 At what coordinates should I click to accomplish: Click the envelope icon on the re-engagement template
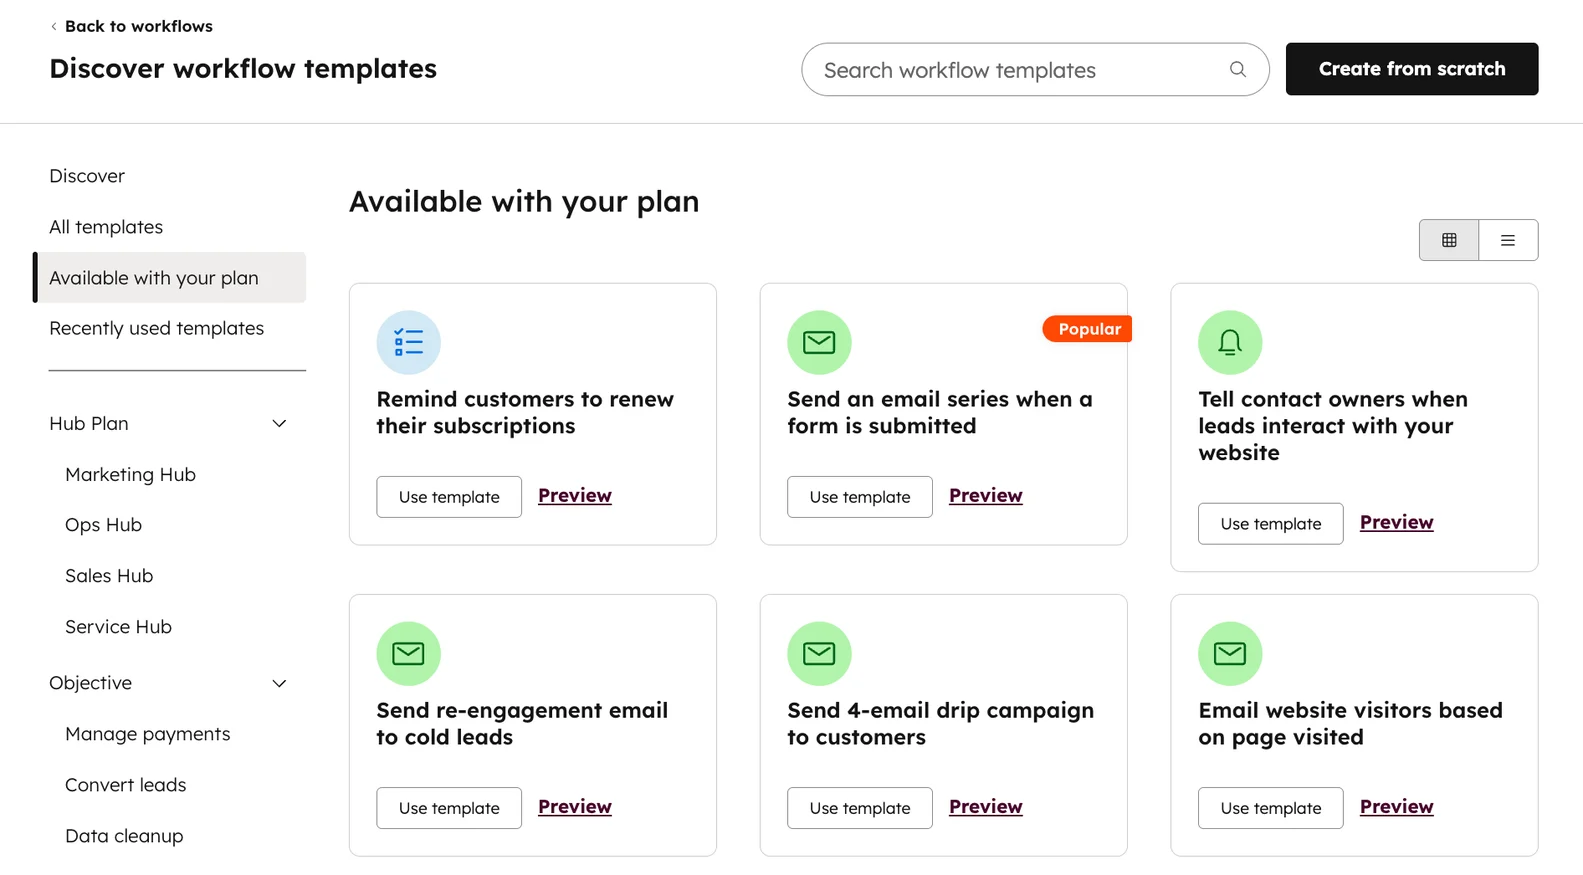pyautogui.click(x=408, y=653)
